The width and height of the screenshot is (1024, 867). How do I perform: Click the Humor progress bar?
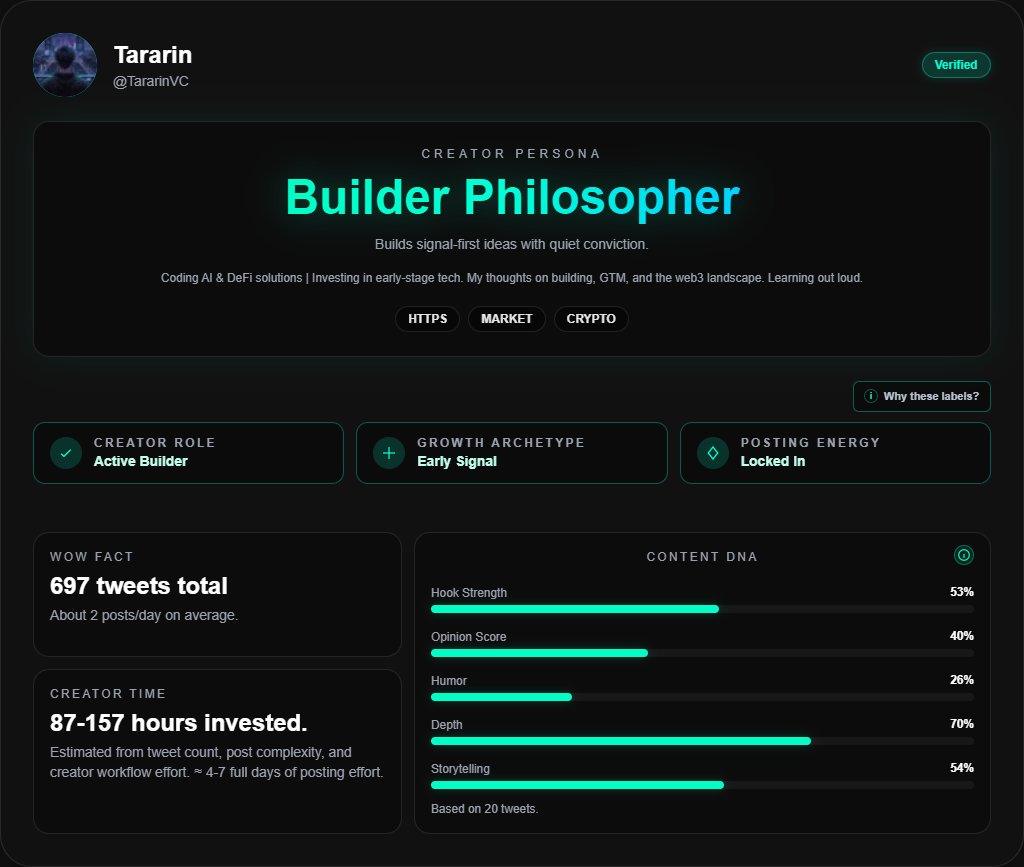[x=702, y=697]
